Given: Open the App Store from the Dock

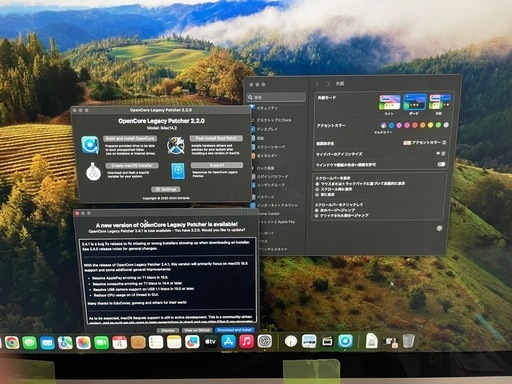Looking at the screenshot, I should (228, 341).
